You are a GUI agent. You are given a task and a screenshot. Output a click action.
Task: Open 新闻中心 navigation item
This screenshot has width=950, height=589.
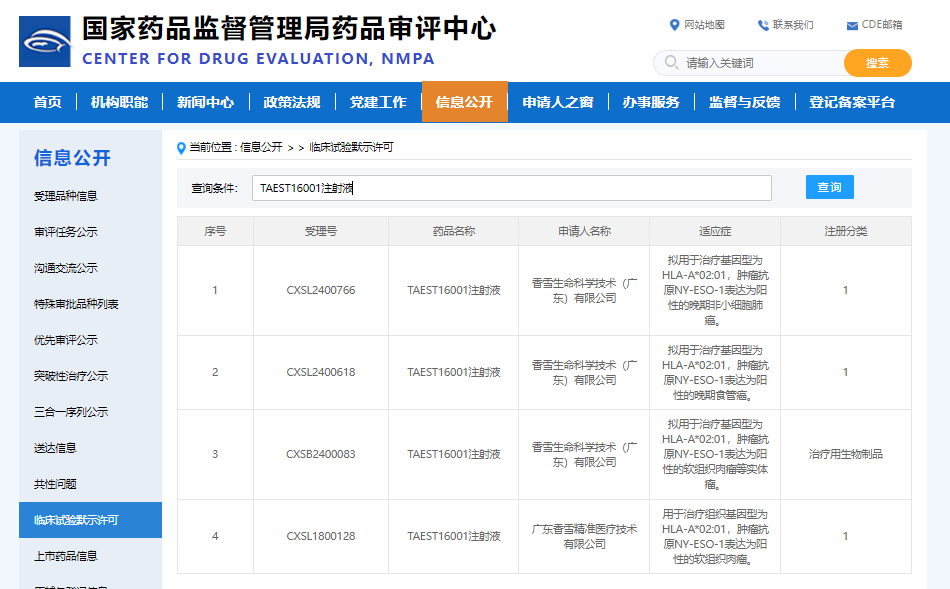[205, 102]
